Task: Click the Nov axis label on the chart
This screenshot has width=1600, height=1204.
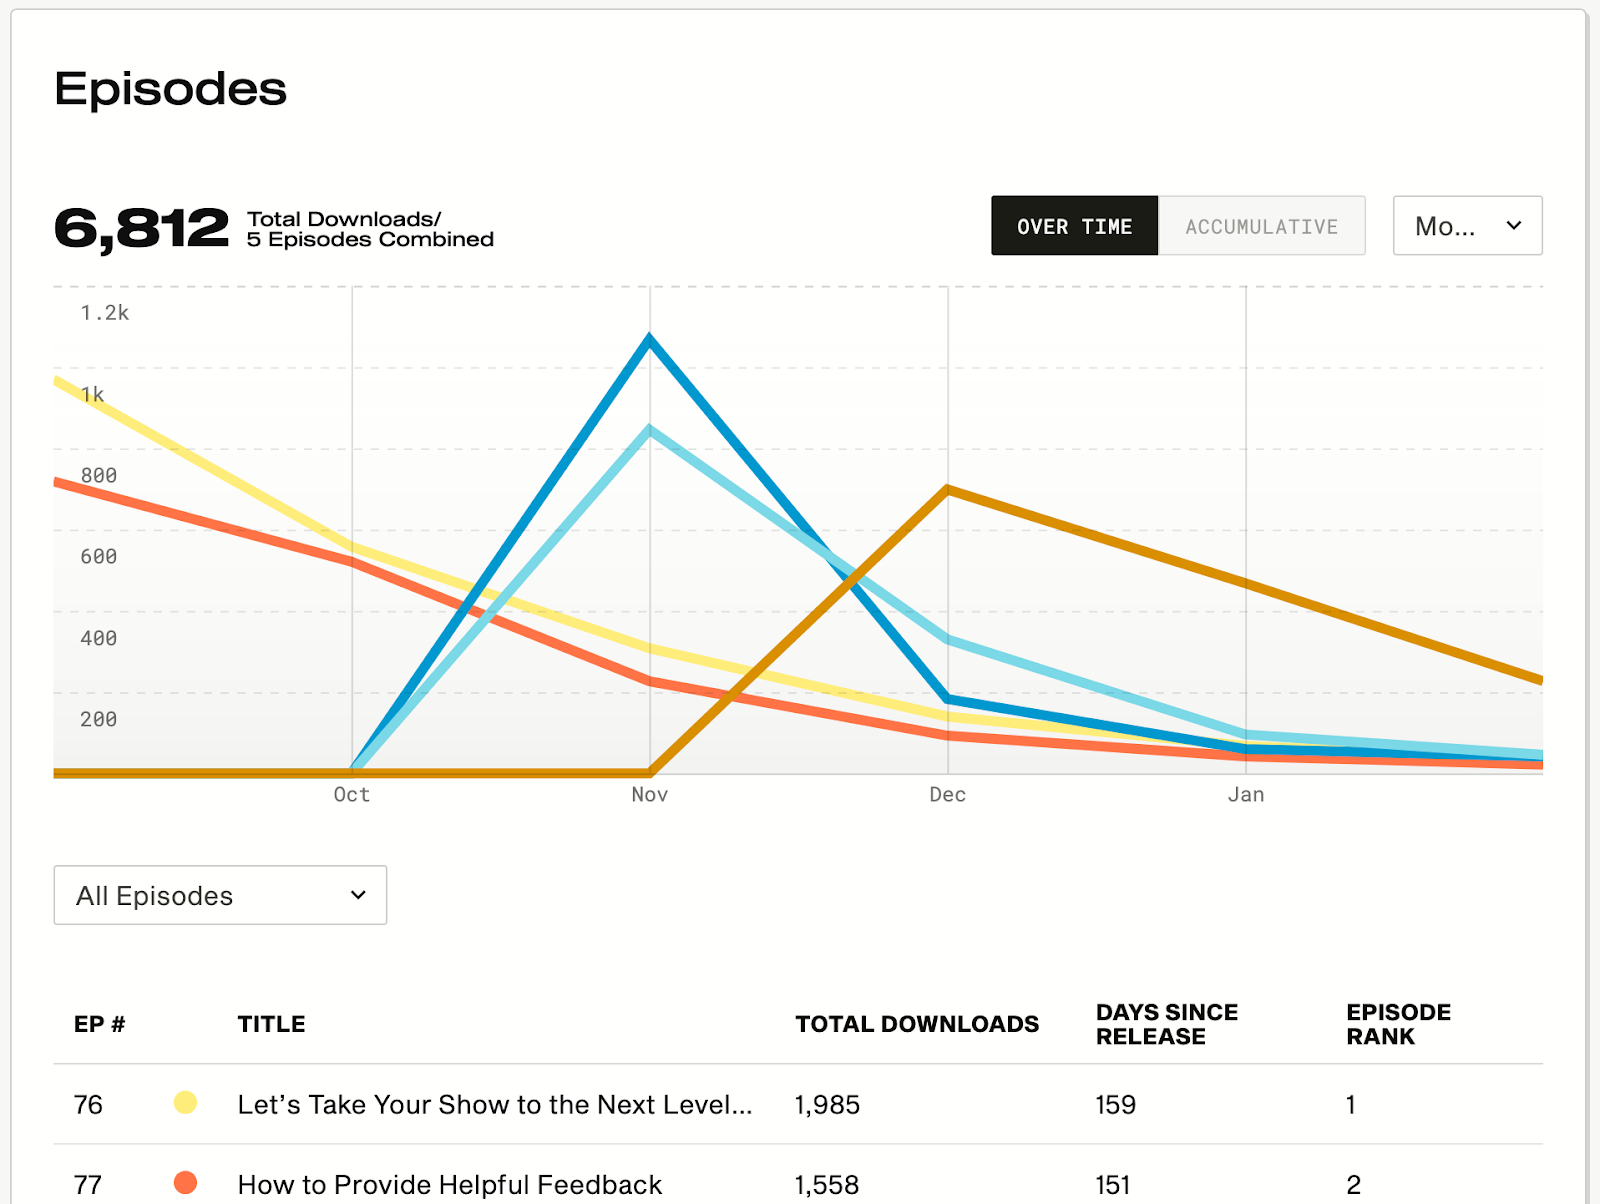Action: tap(648, 794)
